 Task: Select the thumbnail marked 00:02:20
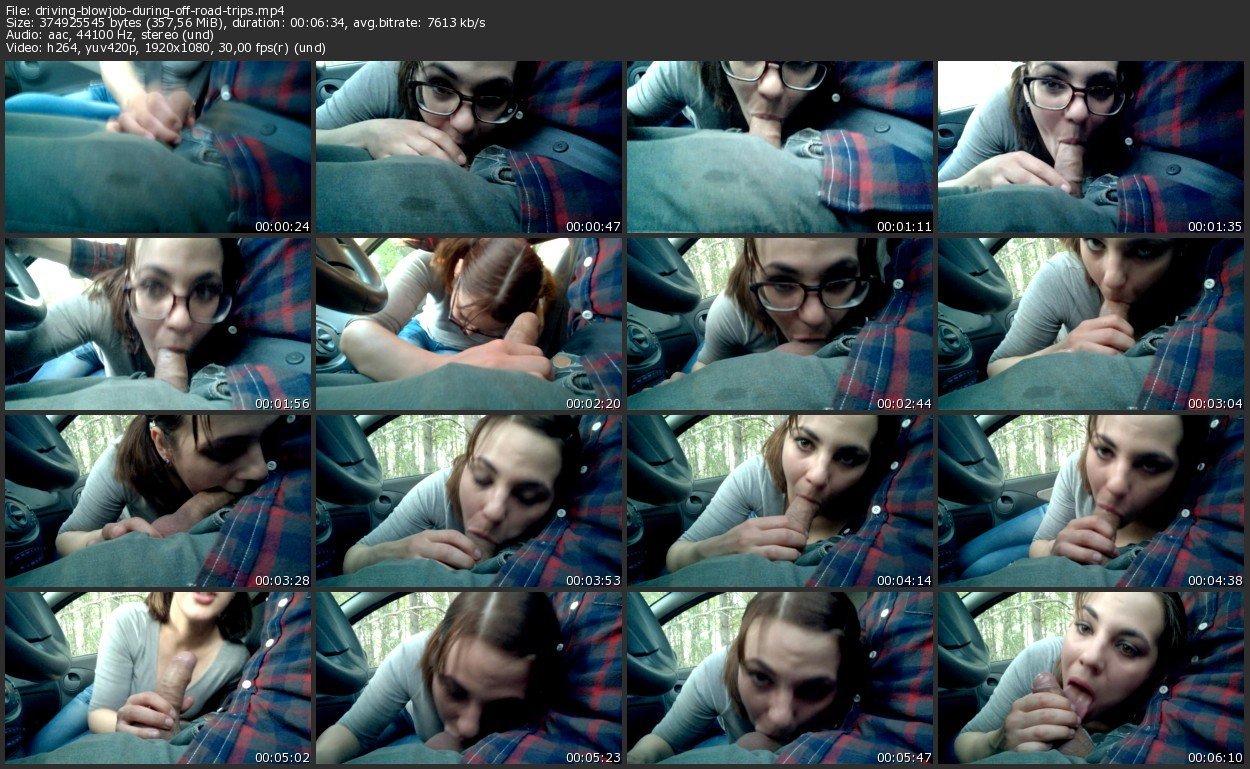[469, 324]
